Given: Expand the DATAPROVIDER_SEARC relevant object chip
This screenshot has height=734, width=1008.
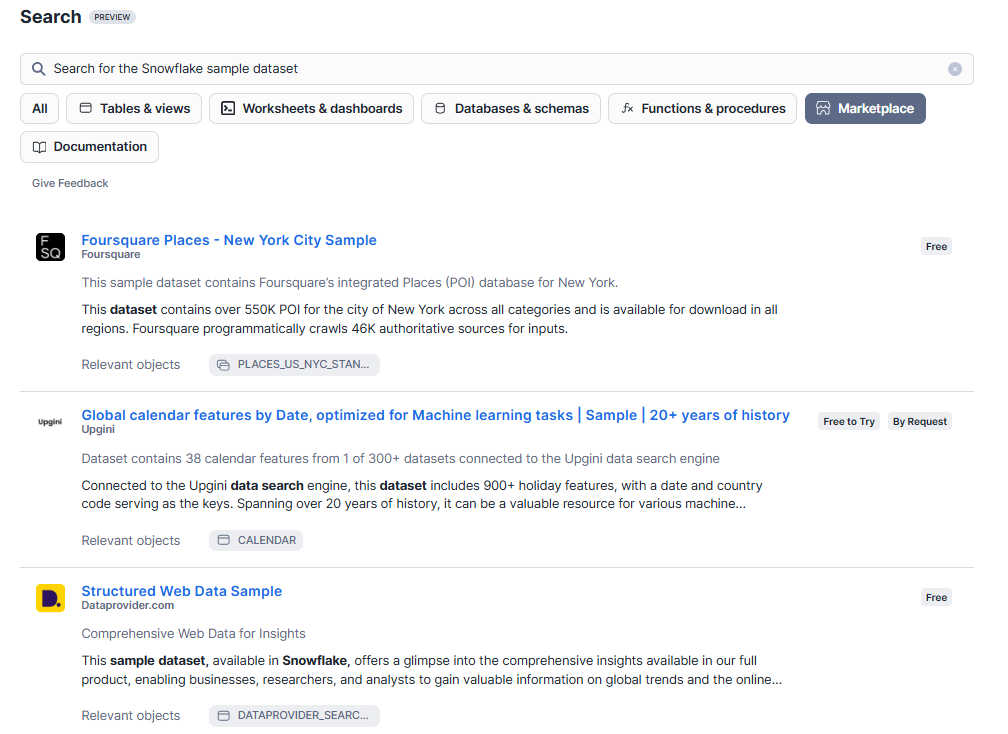Looking at the screenshot, I should [x=294, y=715].
